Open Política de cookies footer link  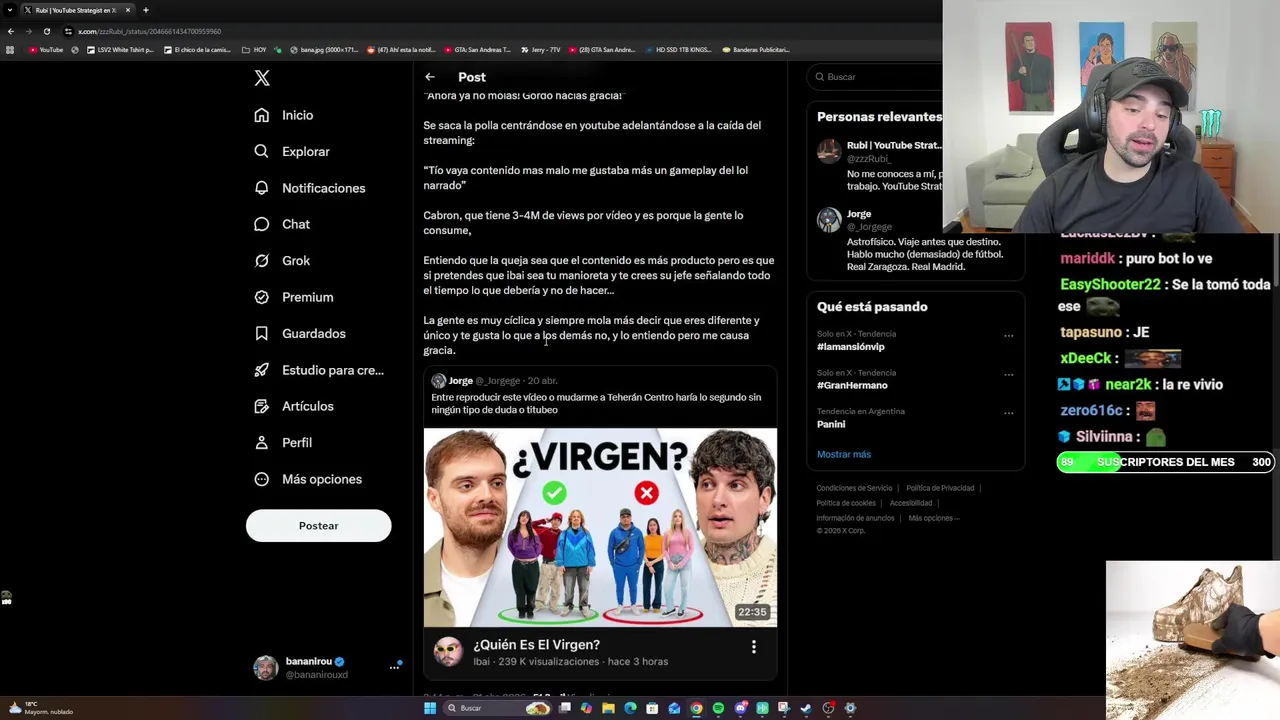coord(846,503)
